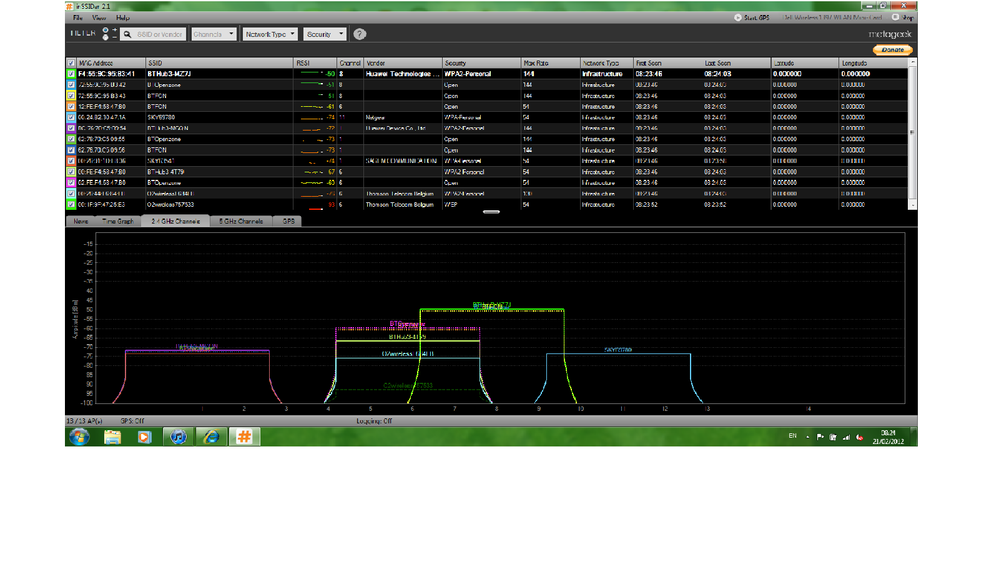
Task: Click the 13 / 13 AP(s) status text
Action: tap(84, 421)
